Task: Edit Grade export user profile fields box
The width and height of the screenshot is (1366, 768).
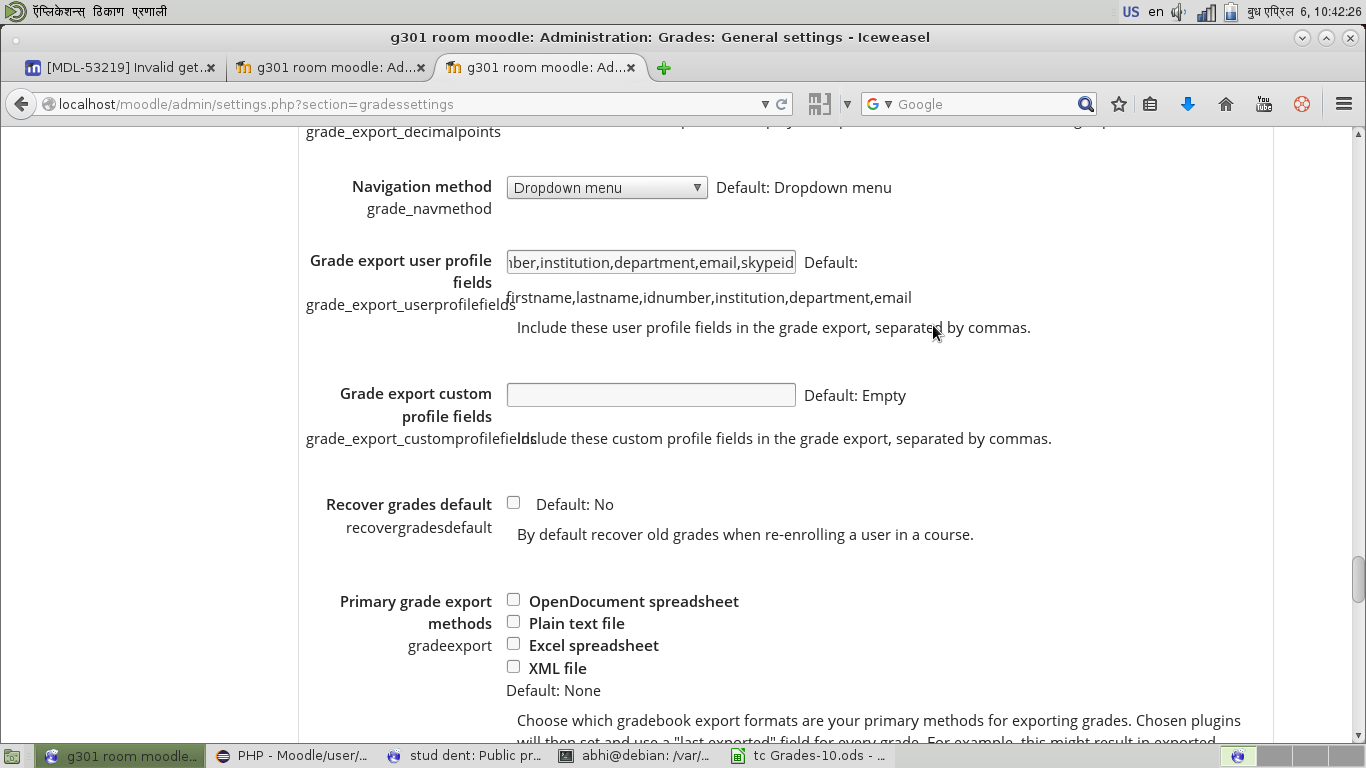Action: [x=651, y=262]
